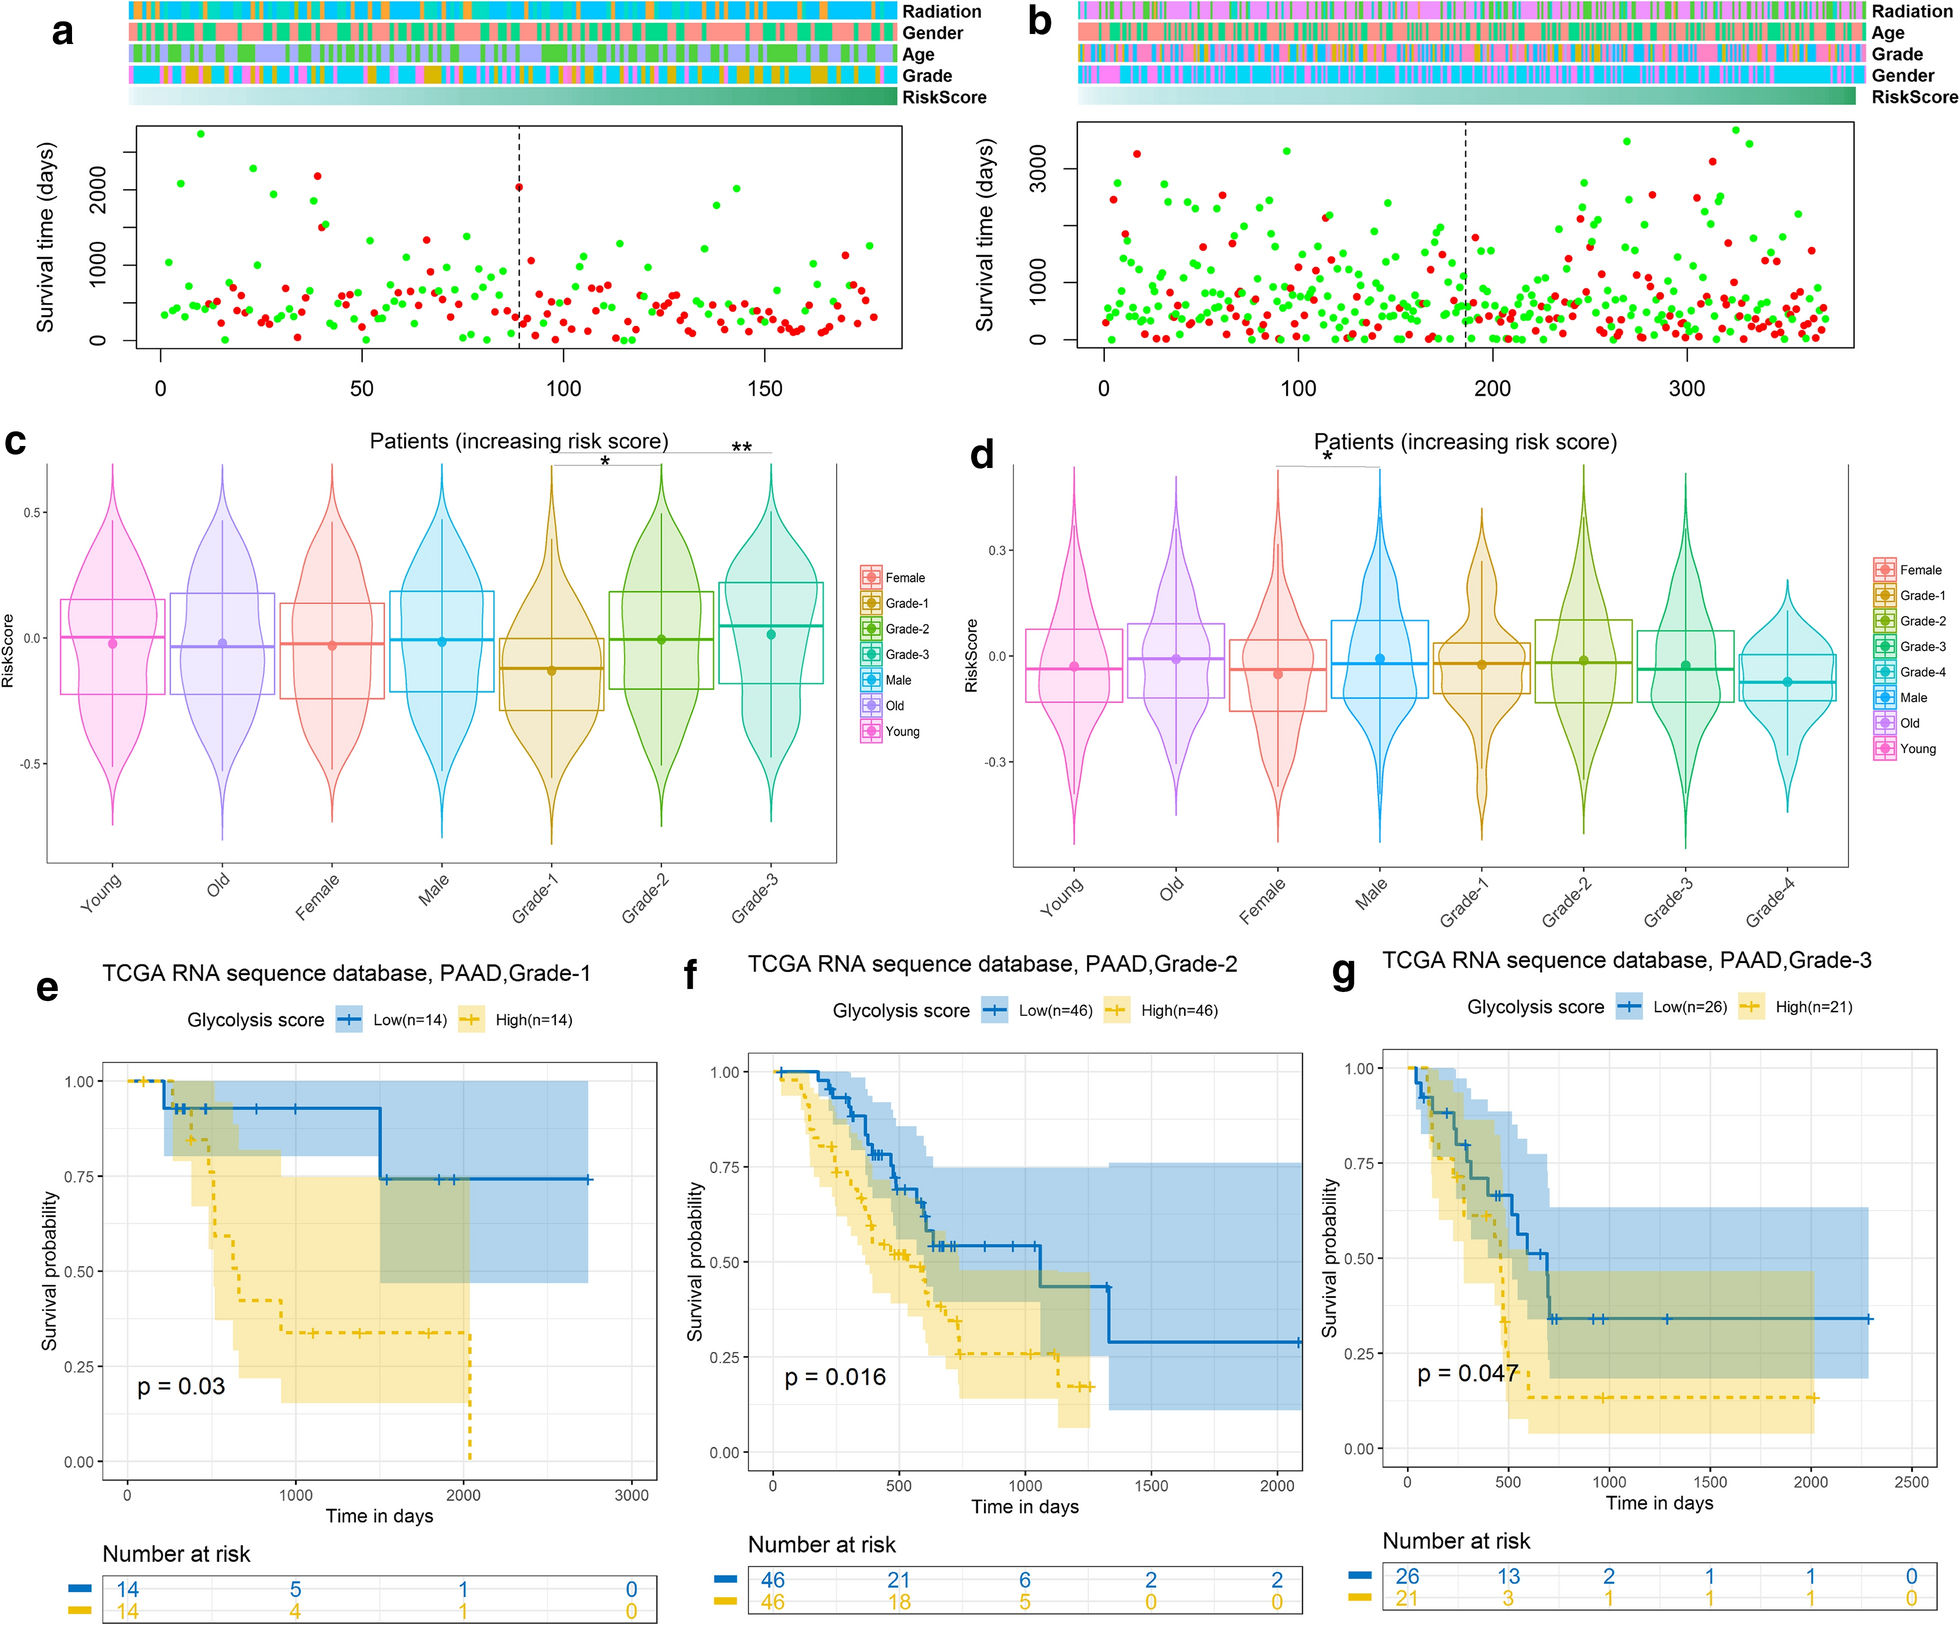Screen dimensions: 1960x1626
Task: Click the Grade-2 swatch in panel c legend
Action: tap(871, 629)
